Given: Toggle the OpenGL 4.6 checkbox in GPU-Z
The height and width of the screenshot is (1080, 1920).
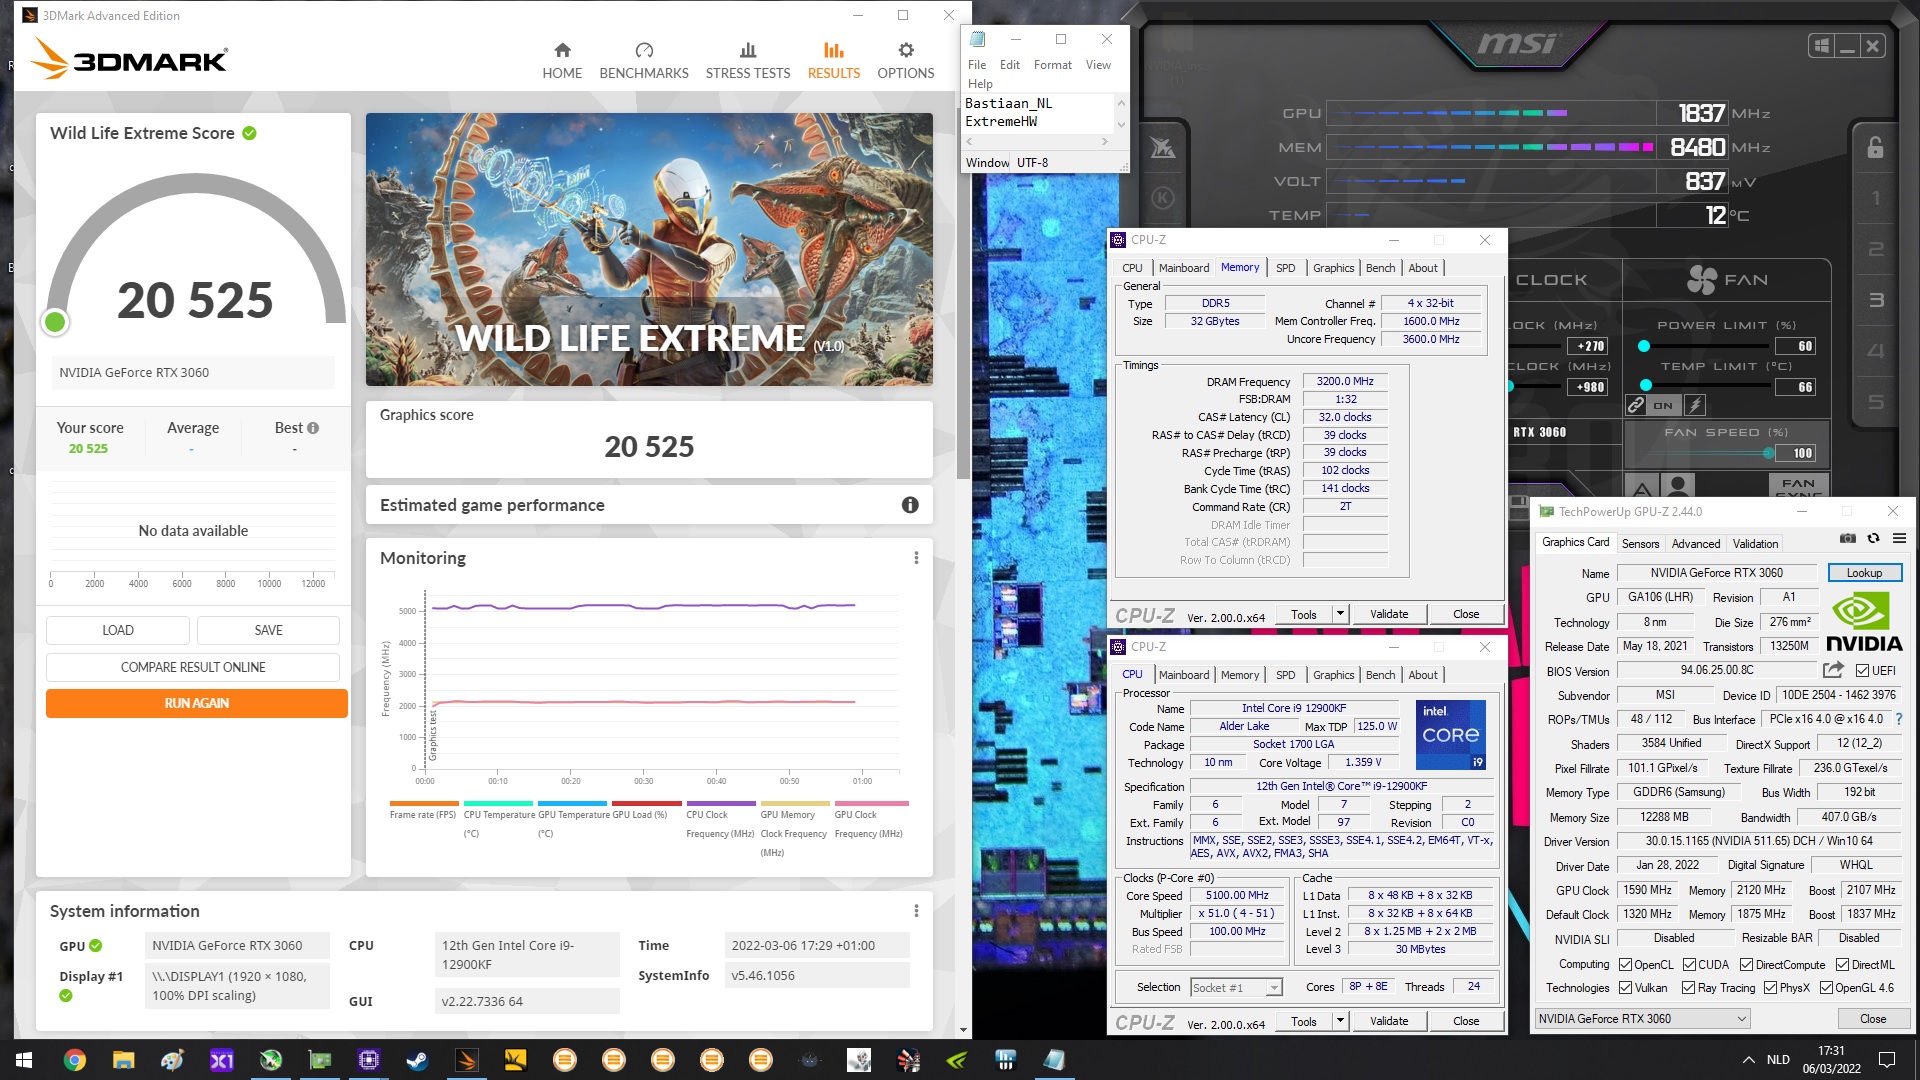Looking at the screenshot, I should (x=1826, y=988).
